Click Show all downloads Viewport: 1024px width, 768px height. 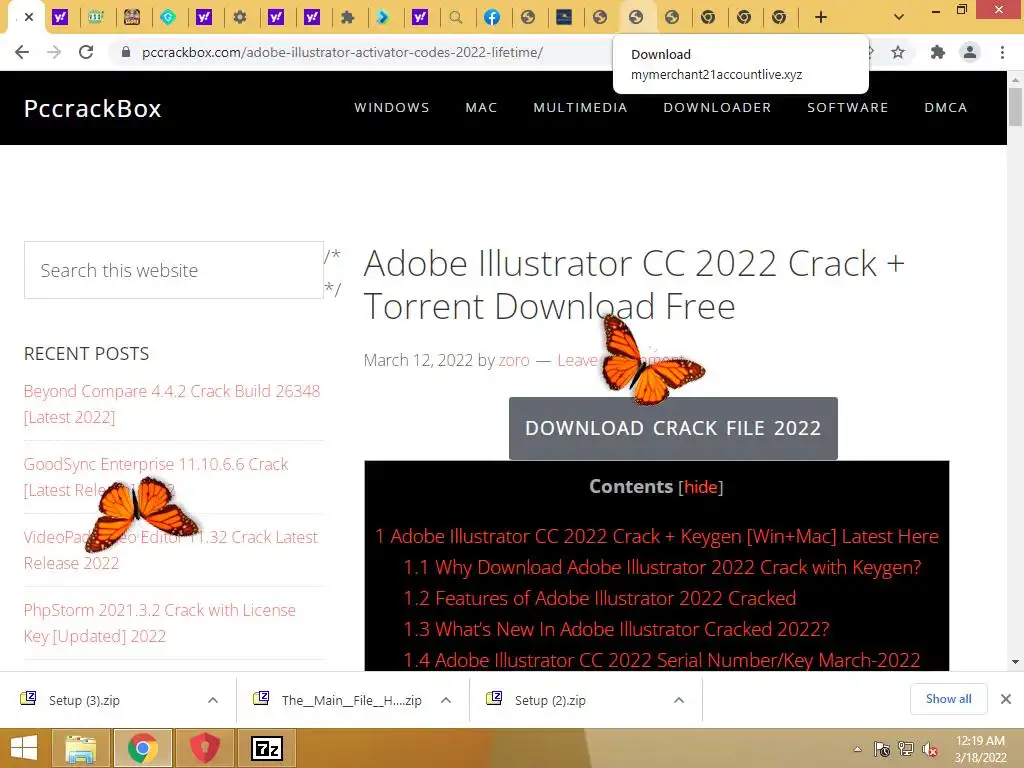pyautogui.click(x=948, y=699)
